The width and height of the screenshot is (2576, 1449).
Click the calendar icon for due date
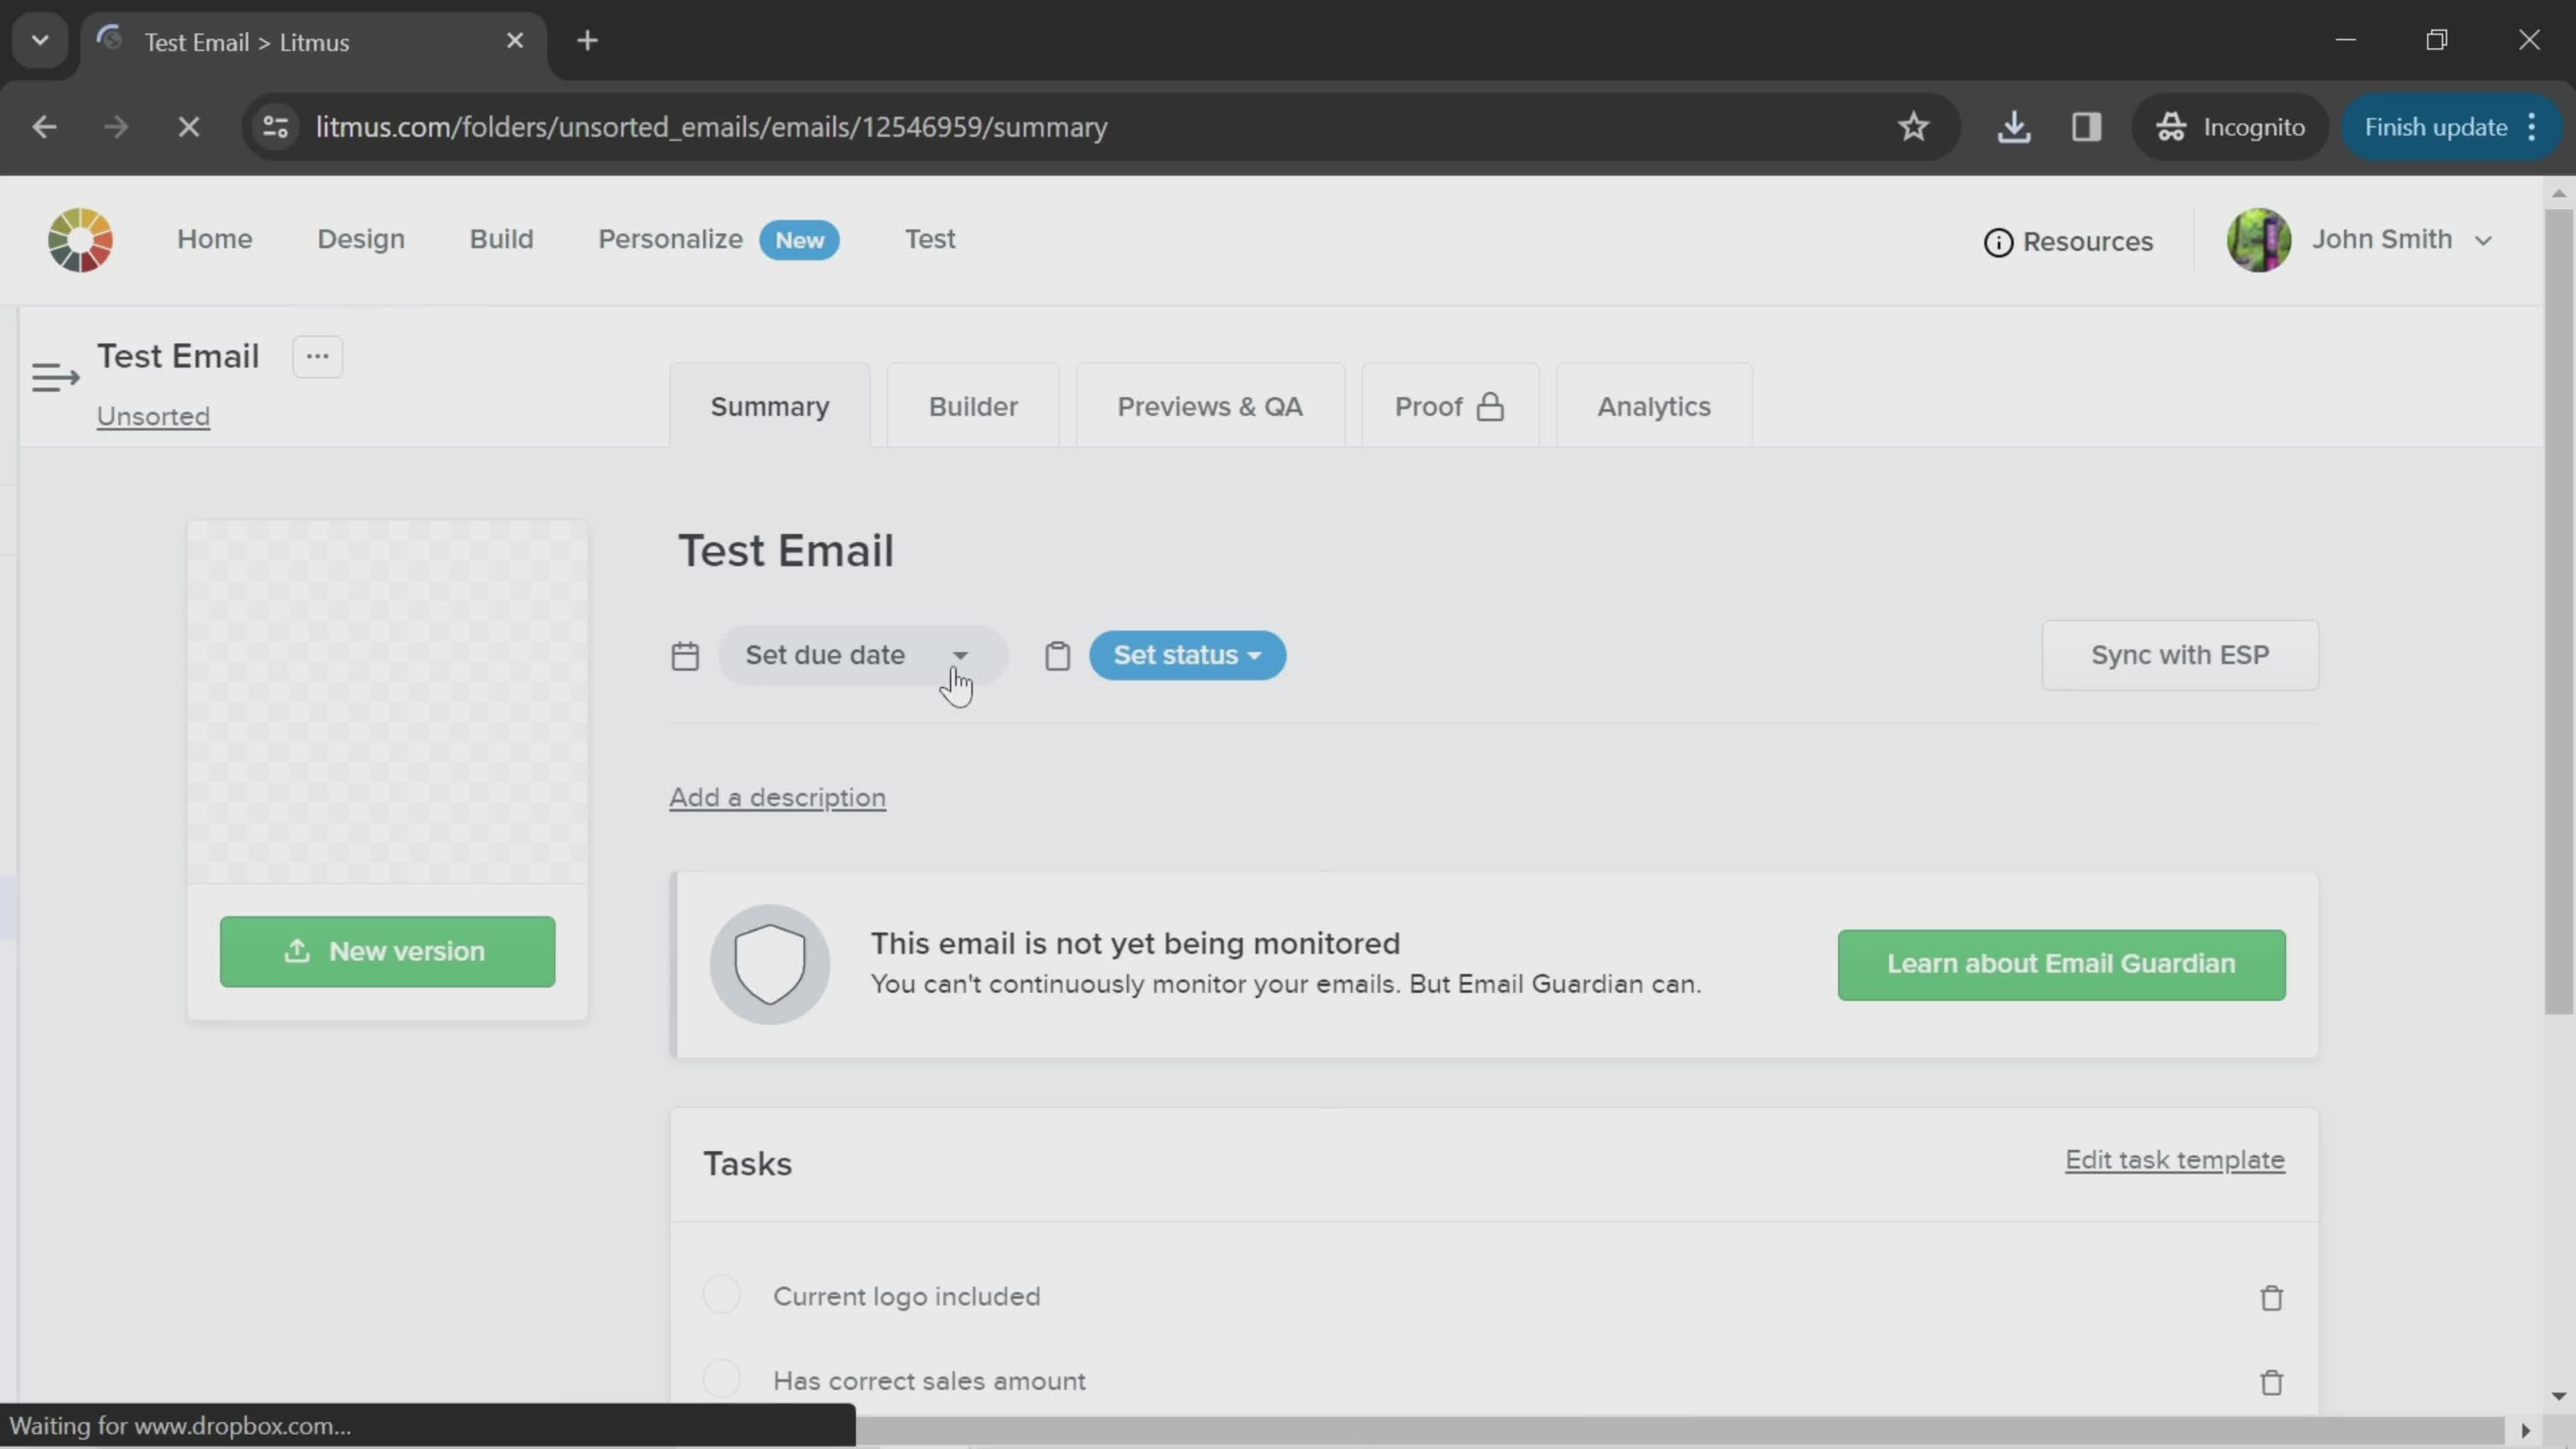[x=686, y=655]
